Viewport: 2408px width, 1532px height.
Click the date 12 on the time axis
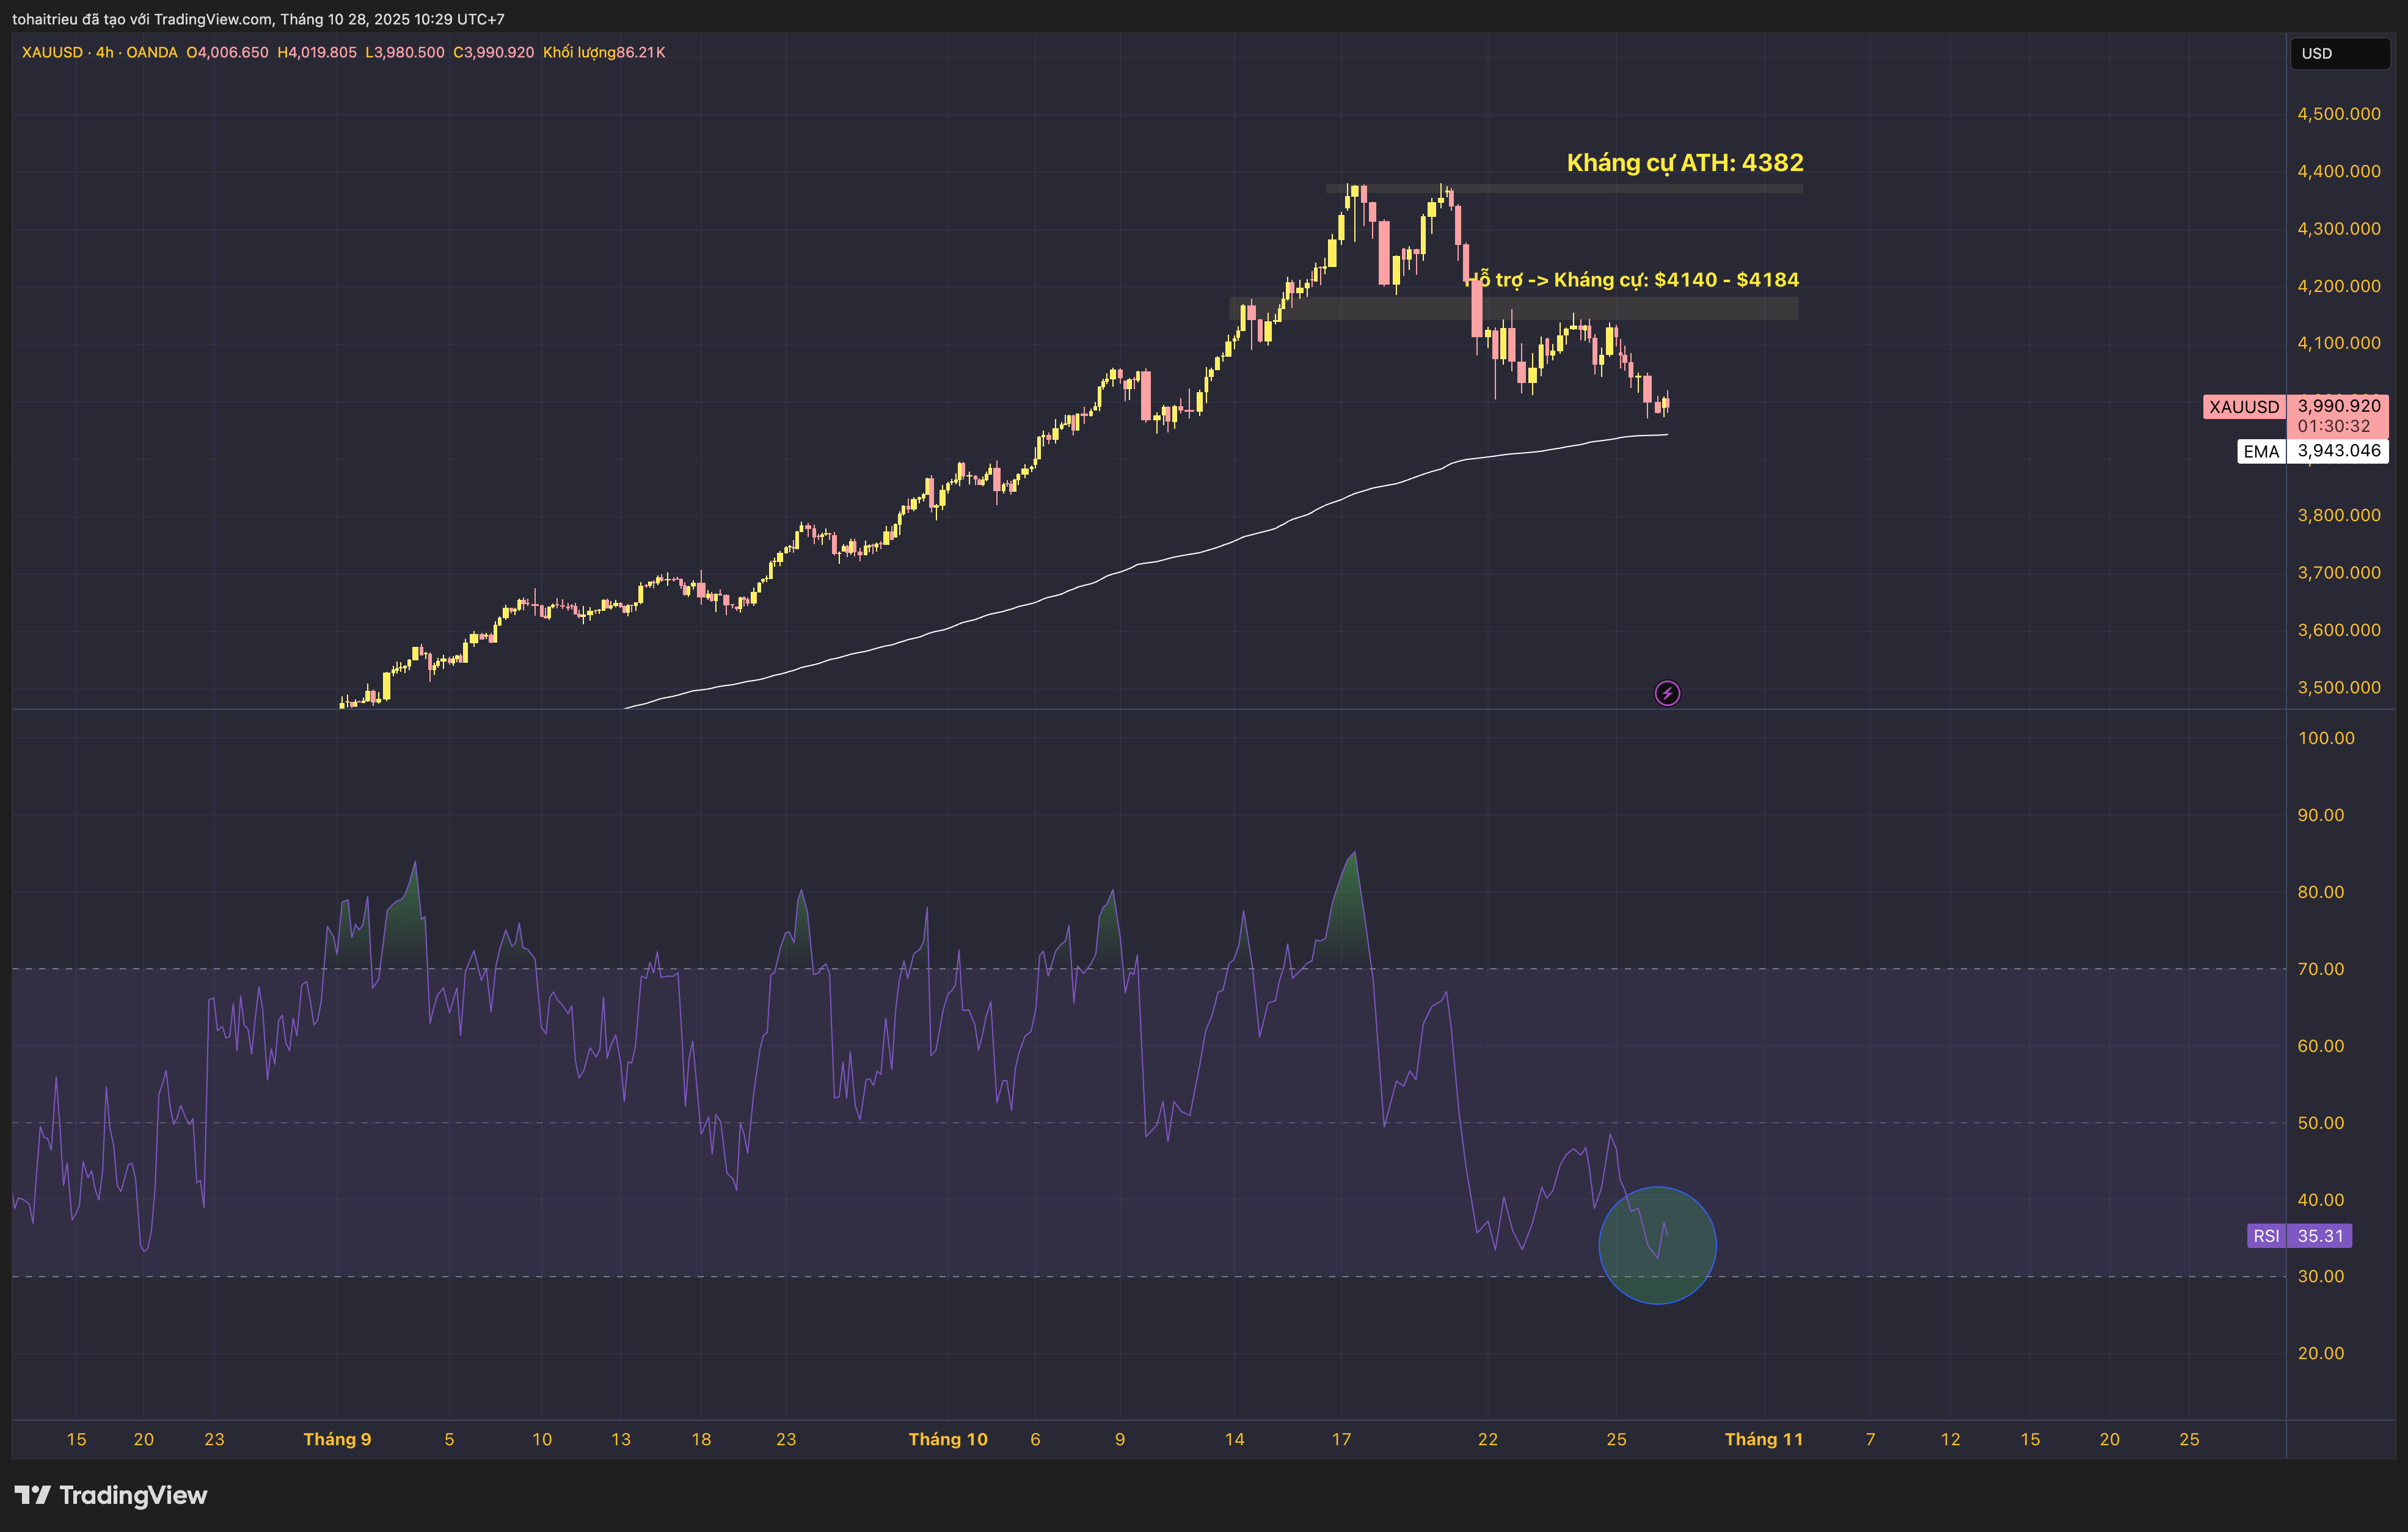point(1950,1439)
